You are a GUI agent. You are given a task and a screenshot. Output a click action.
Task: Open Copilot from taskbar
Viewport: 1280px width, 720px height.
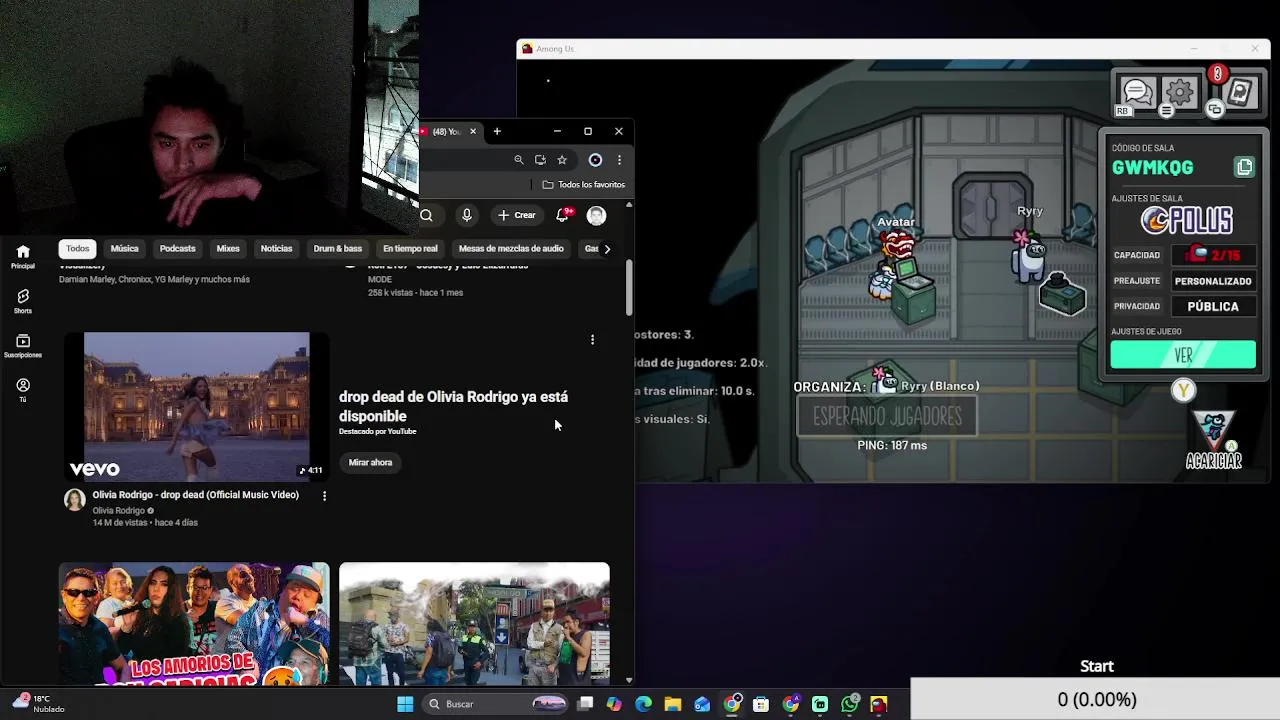[x=614, y=704]
